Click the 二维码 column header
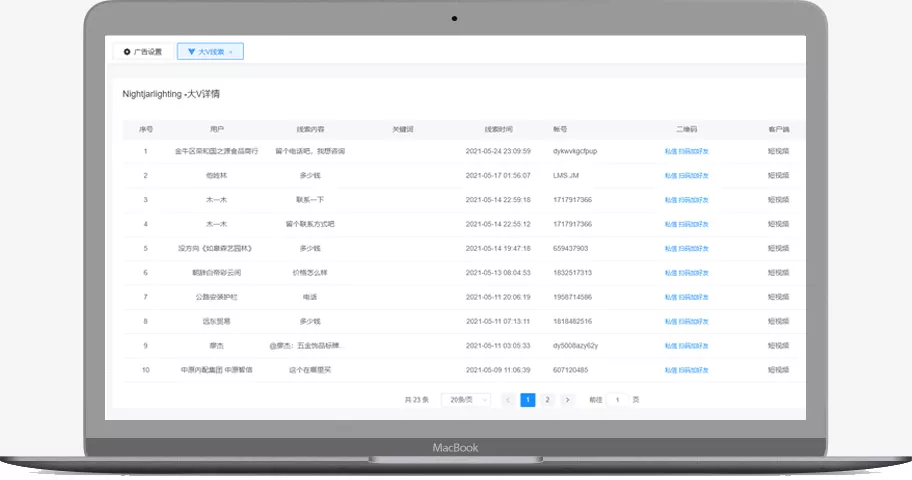Viewport: 912px width, 480px height. [x=686, y=129]
